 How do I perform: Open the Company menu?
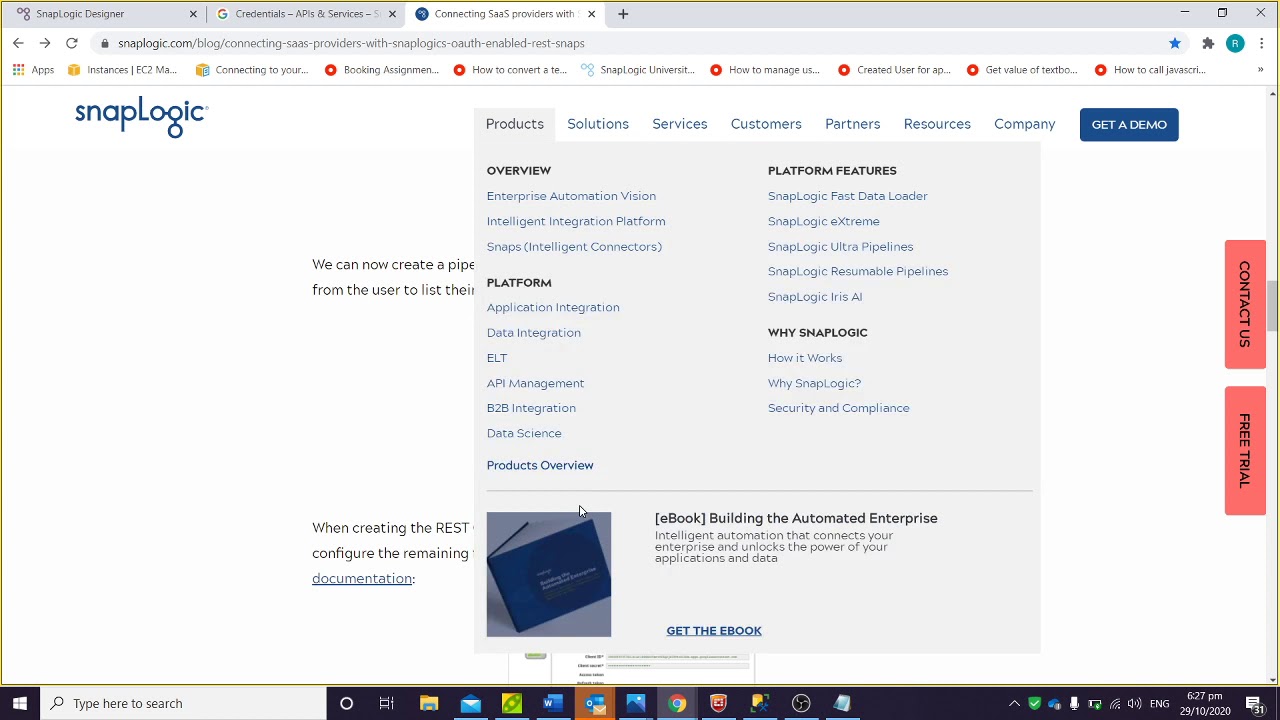click(x=1025, y=124)
